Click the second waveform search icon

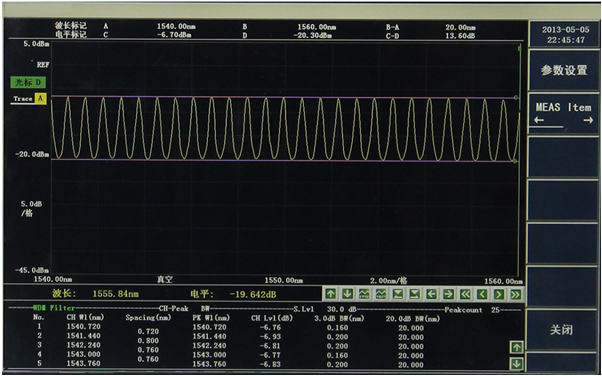pos(381,295)
